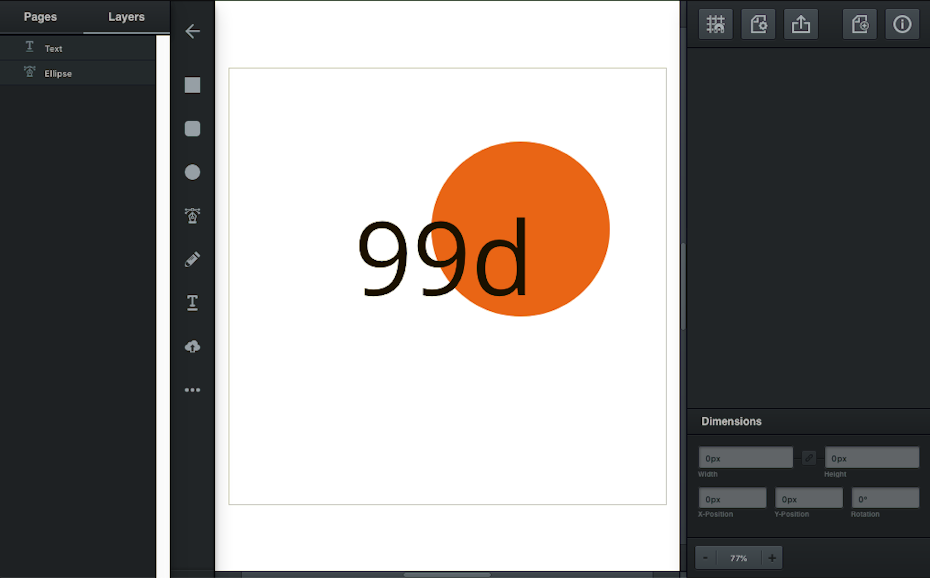
Task: Open the info panel icon
Action: 902,25
